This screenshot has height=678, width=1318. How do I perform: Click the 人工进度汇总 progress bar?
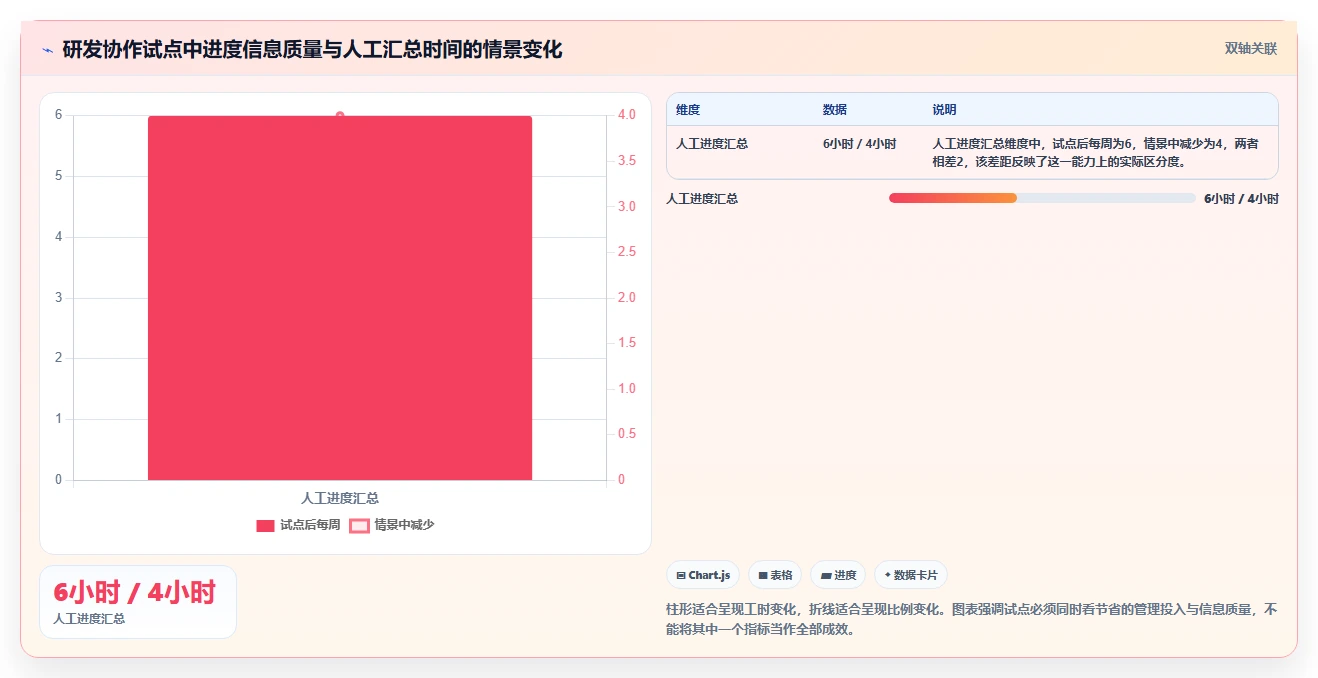point(1042,198)
